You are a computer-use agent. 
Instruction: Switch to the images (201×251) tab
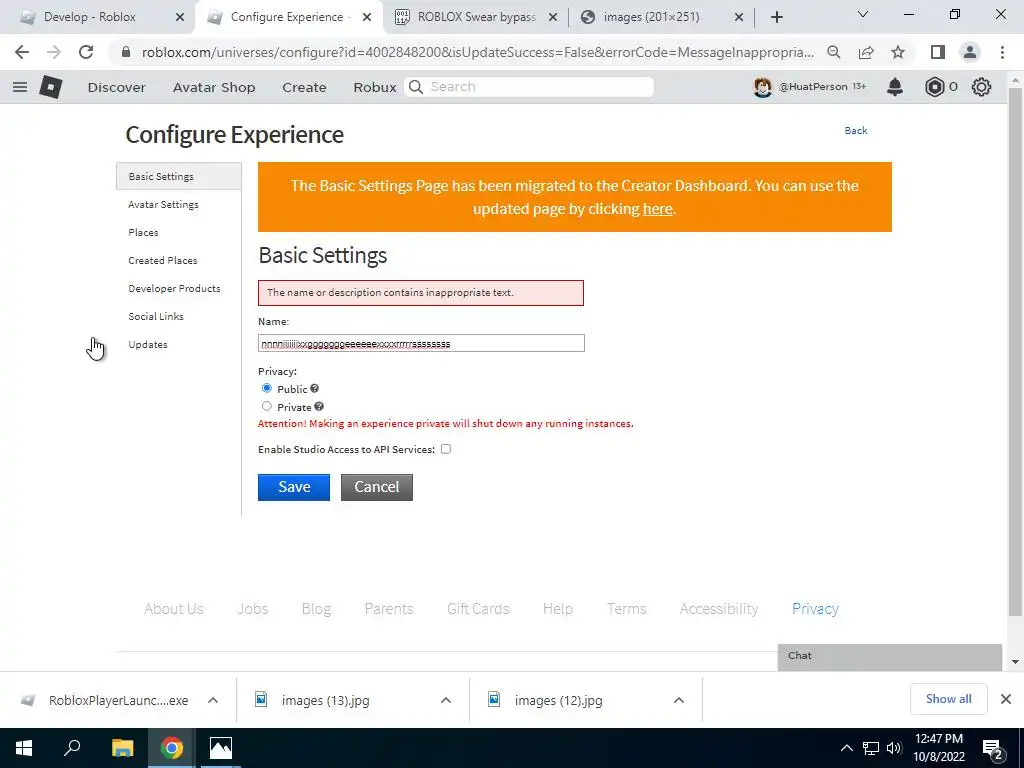[x=651, y=17]
